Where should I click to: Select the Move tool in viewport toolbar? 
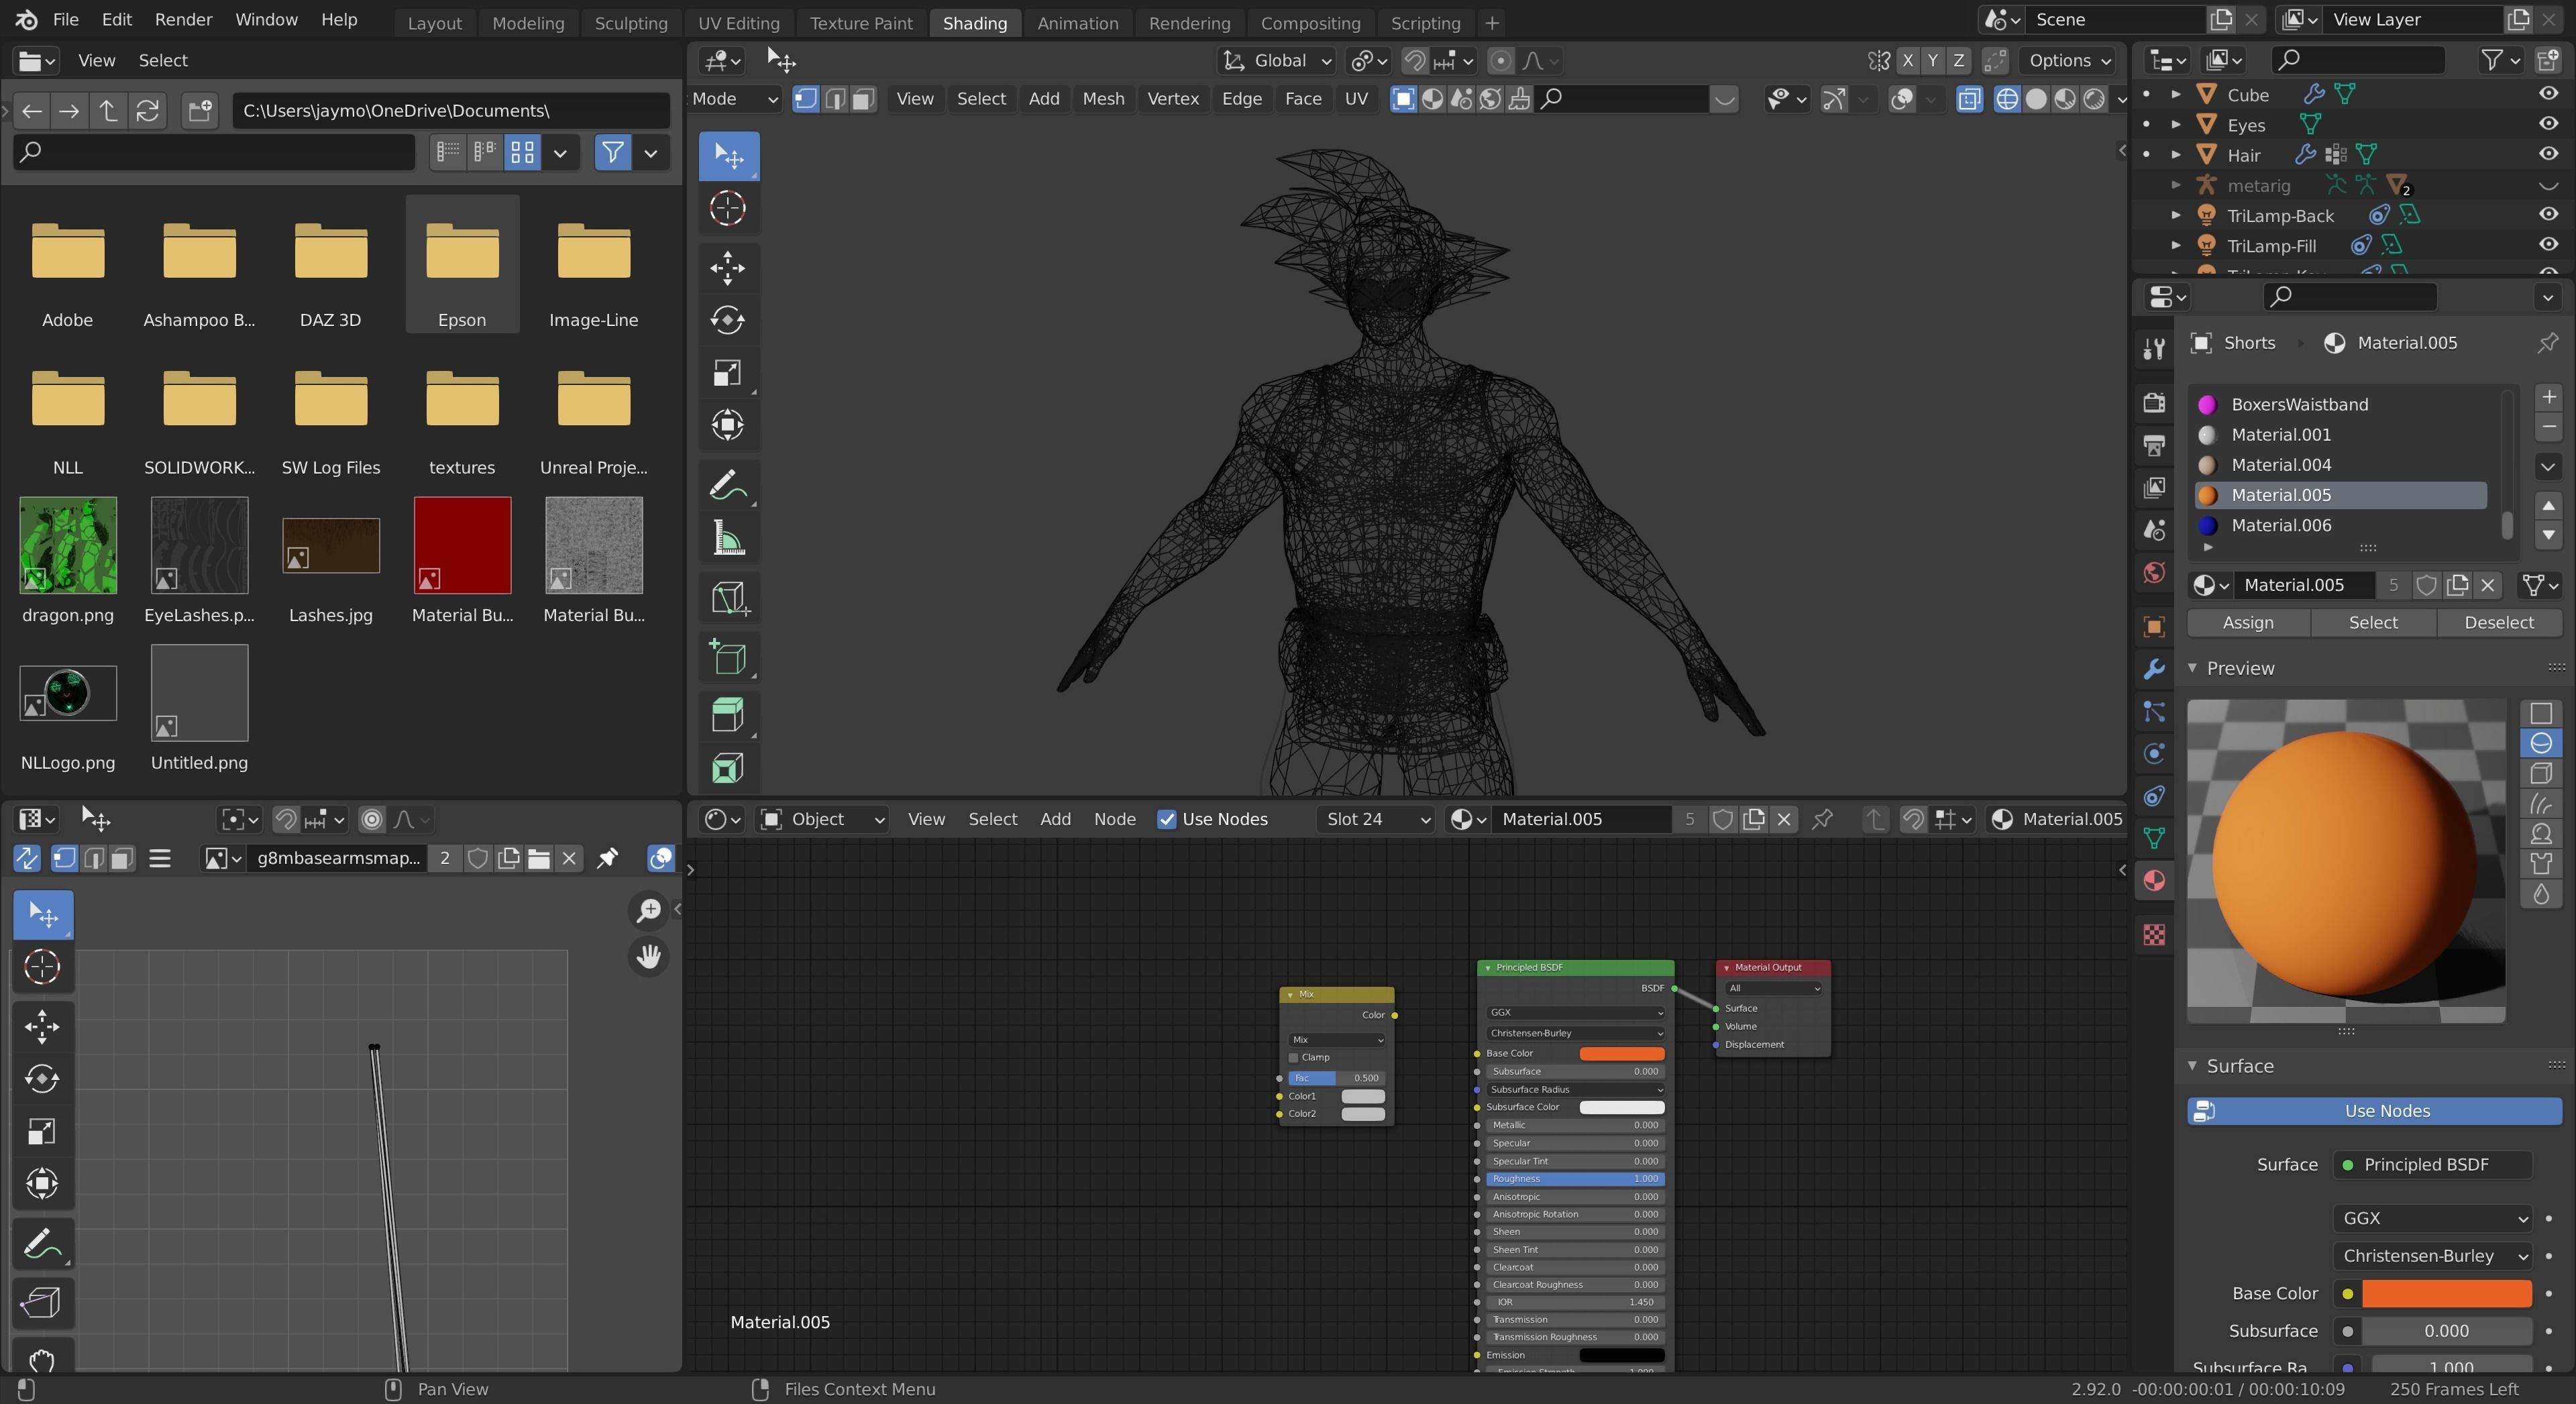pyautogui.click(x=728, y=268)
